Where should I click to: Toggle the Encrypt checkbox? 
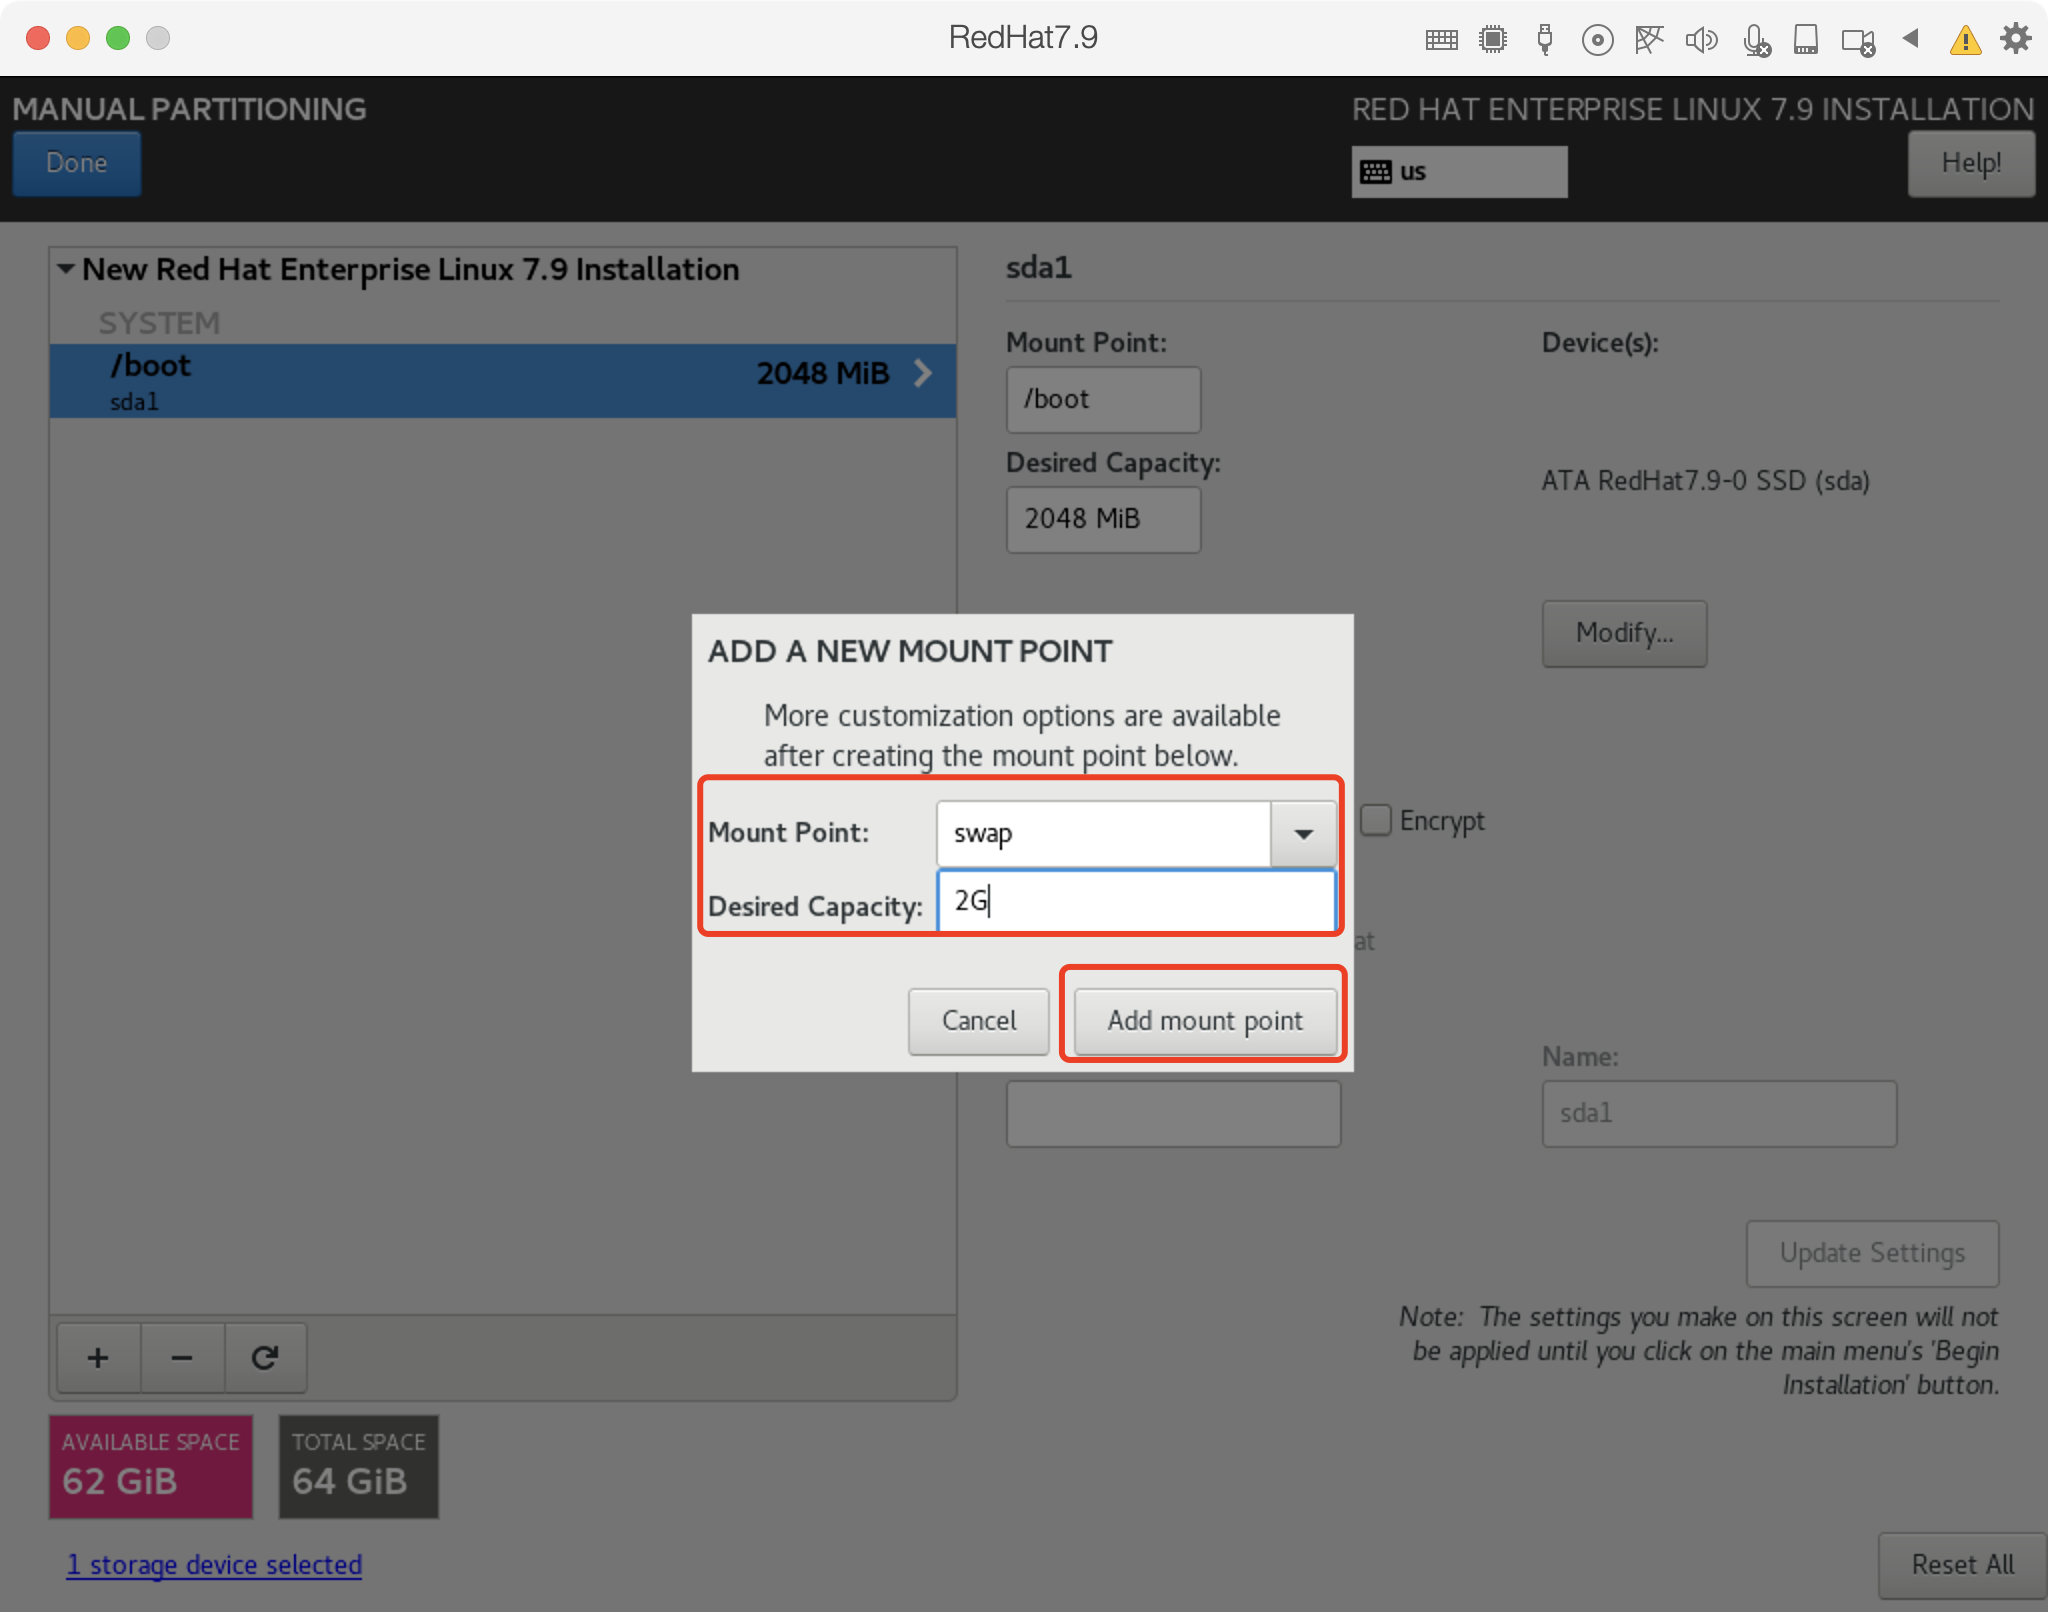tap(1376, 820)
